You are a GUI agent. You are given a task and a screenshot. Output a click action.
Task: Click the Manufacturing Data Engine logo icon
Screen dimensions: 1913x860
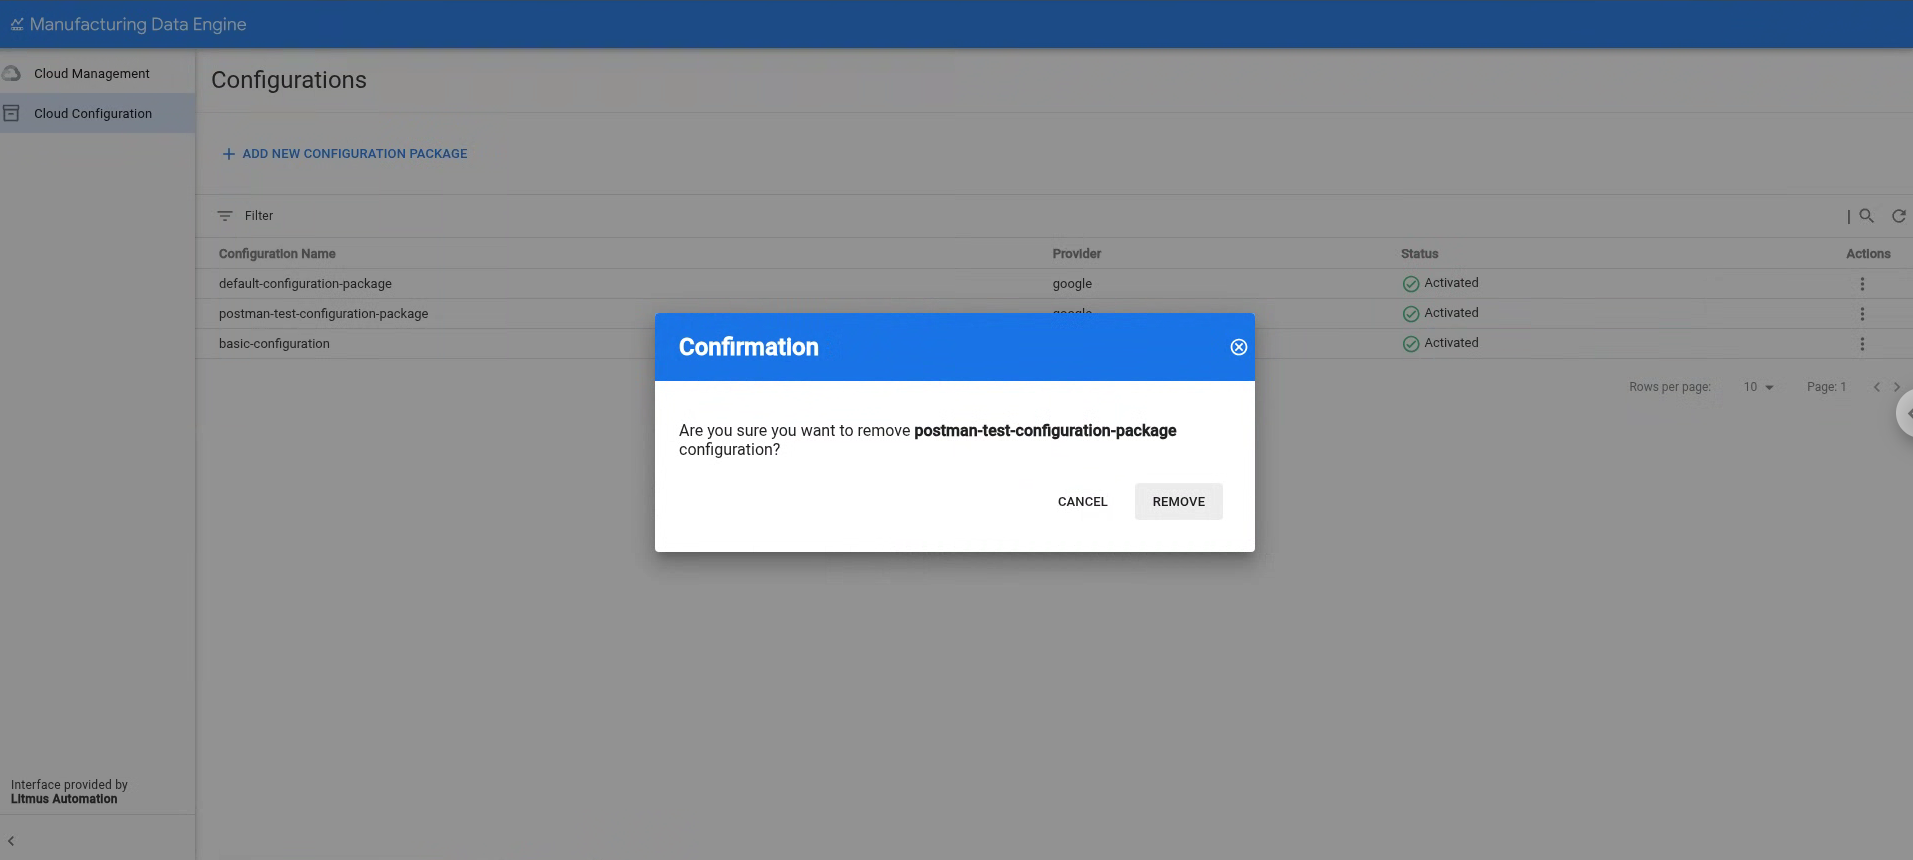click(x=17, y=24)
